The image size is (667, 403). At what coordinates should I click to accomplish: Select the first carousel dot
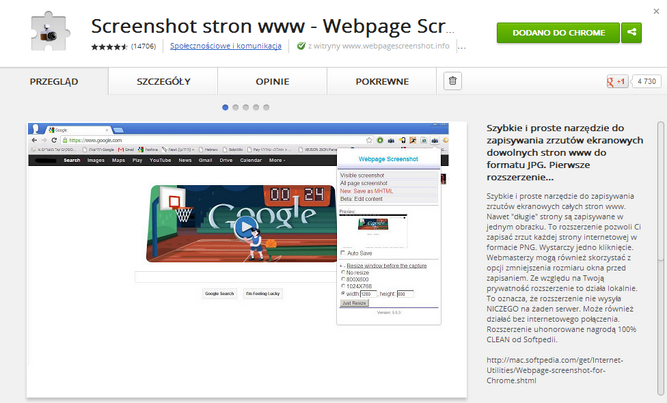click(225, 107)
